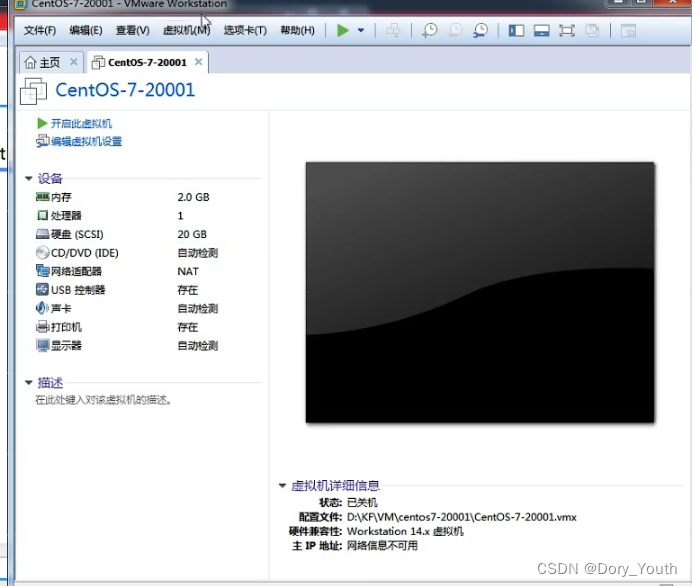The image size is (692, 586).
Task: Open the 编辑(E) menu
Action: (86, 30)
